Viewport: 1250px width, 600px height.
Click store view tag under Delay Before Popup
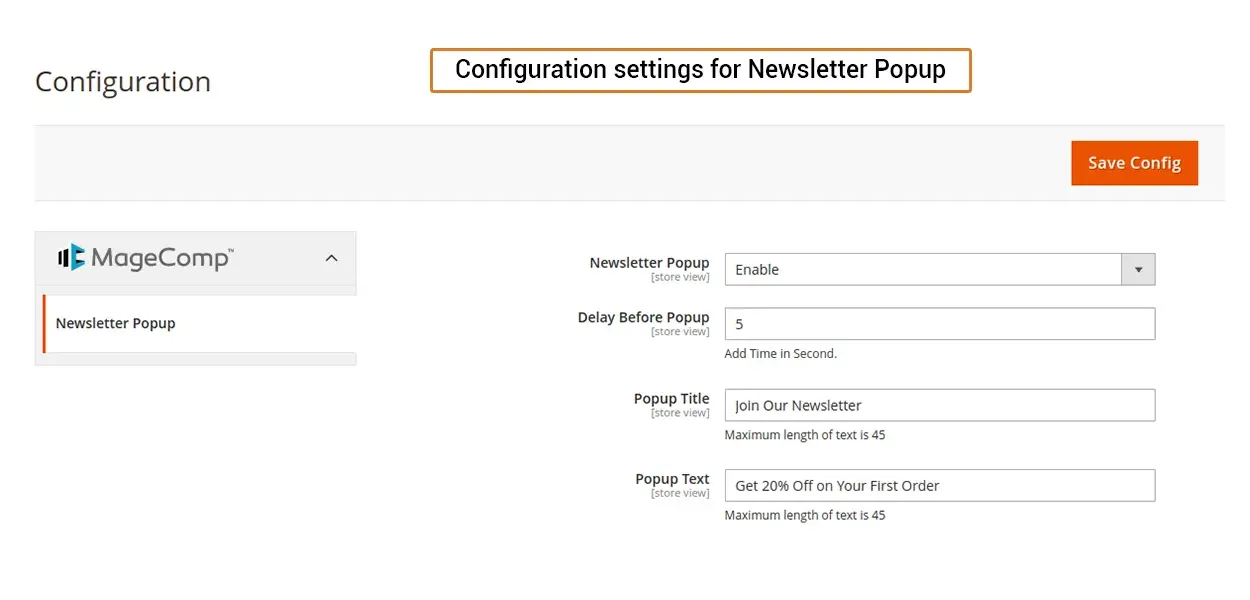[x=680, y=332]
